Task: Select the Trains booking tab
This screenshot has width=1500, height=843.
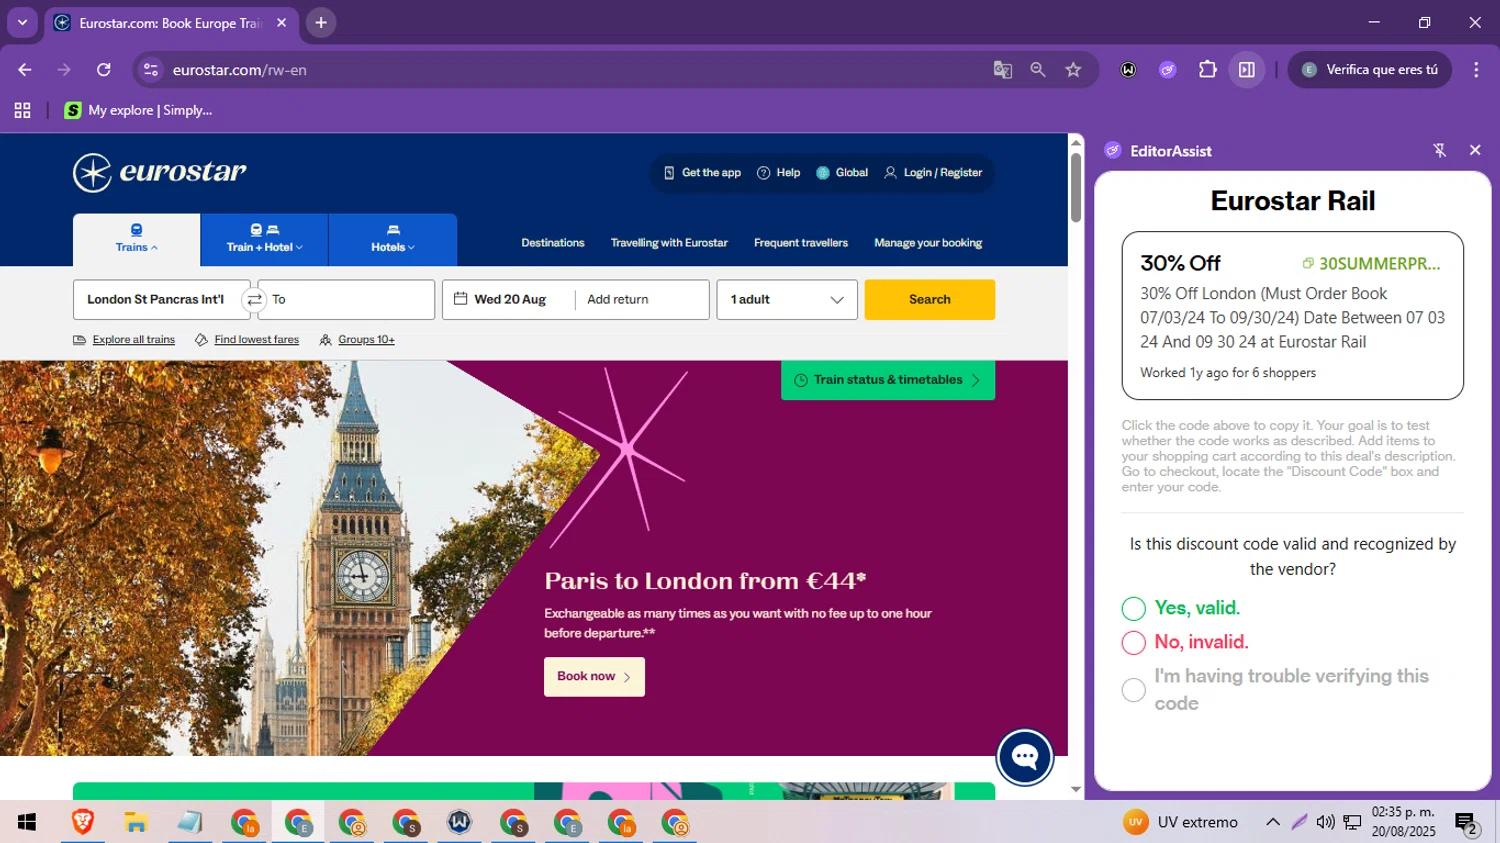Action: tap(136, 240)
